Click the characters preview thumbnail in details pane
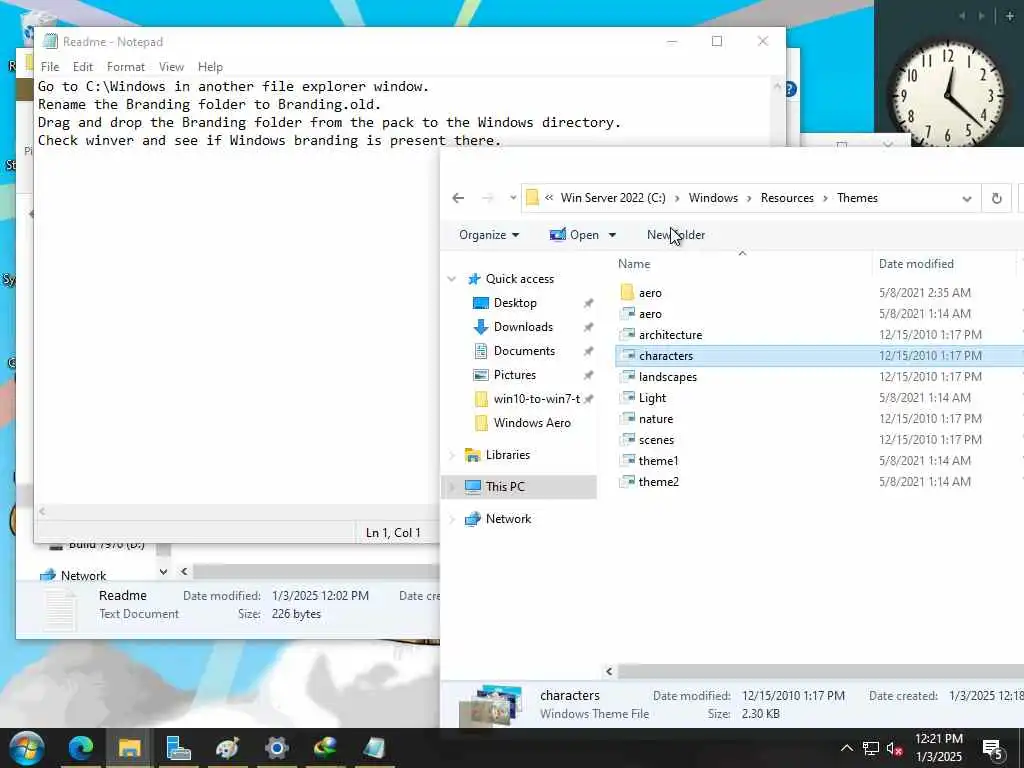The height and width of the screenshot is (768, 1024). pos(491,705)
